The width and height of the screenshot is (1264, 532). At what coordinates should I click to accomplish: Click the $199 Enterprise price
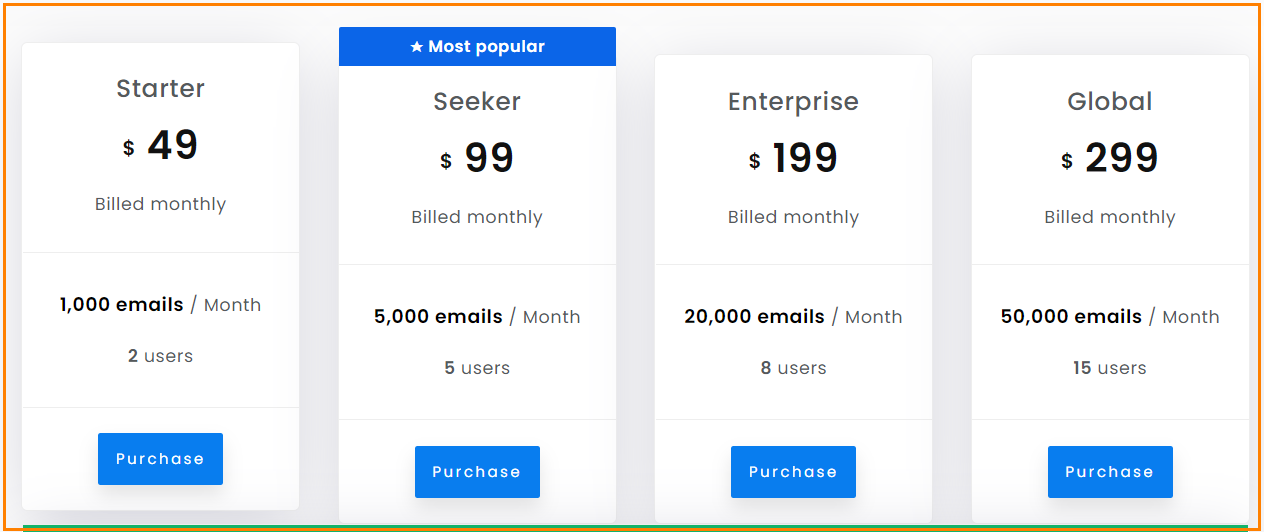[793, 159]
